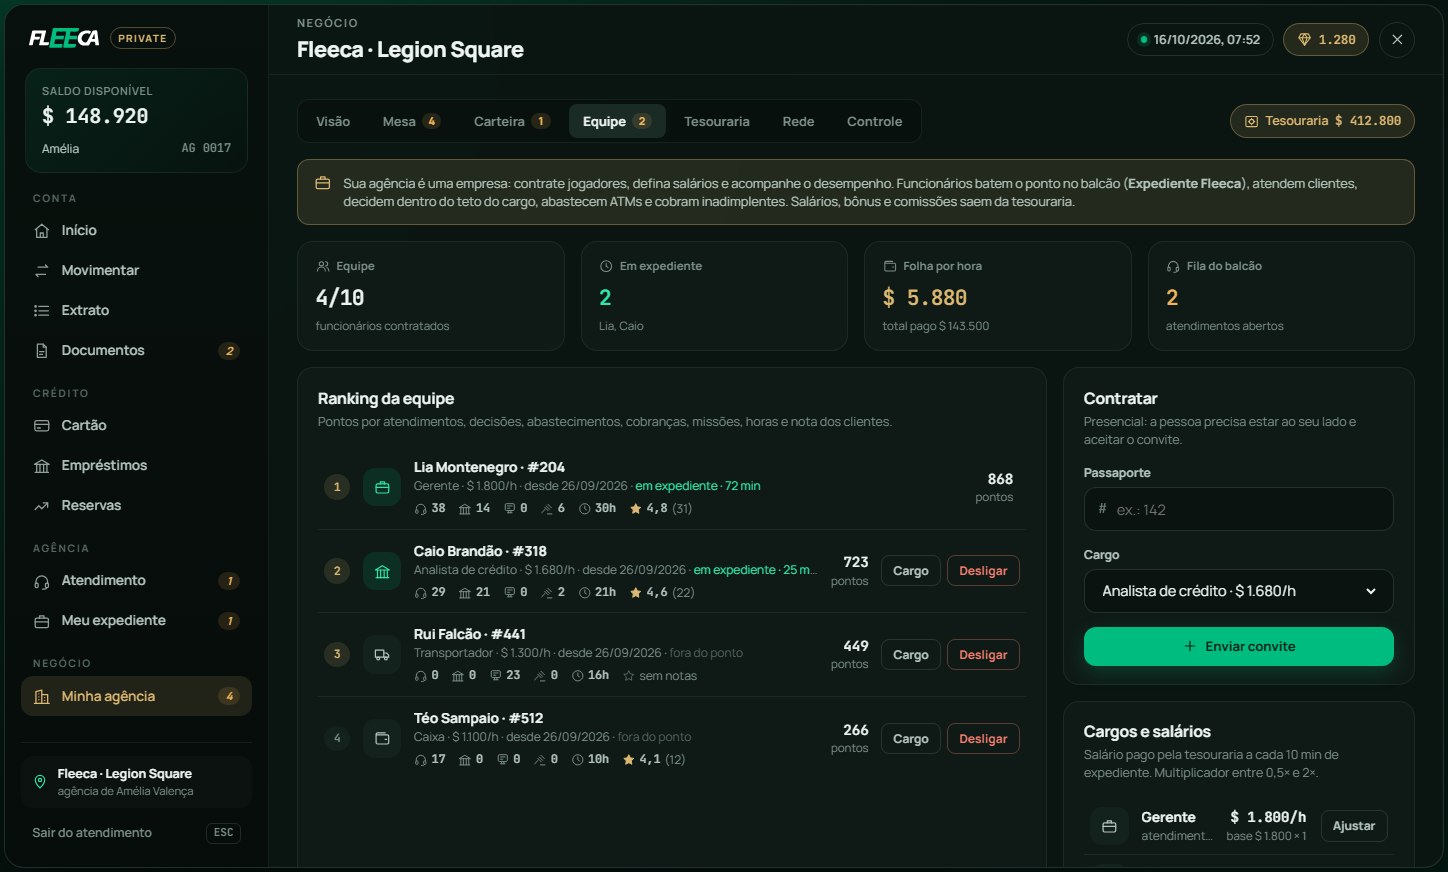Open the Carteira tab
Viewport: 1448px width, 872px height.
point(511,122)
